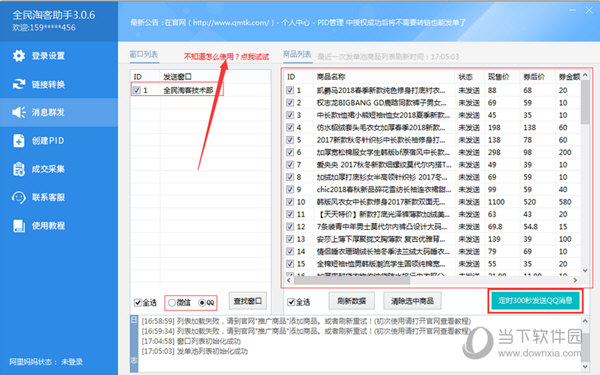This screenshot has width=600, height=375.
Task: Click the message broadcast megaphone icon
Action: click(x=19, y=112)
